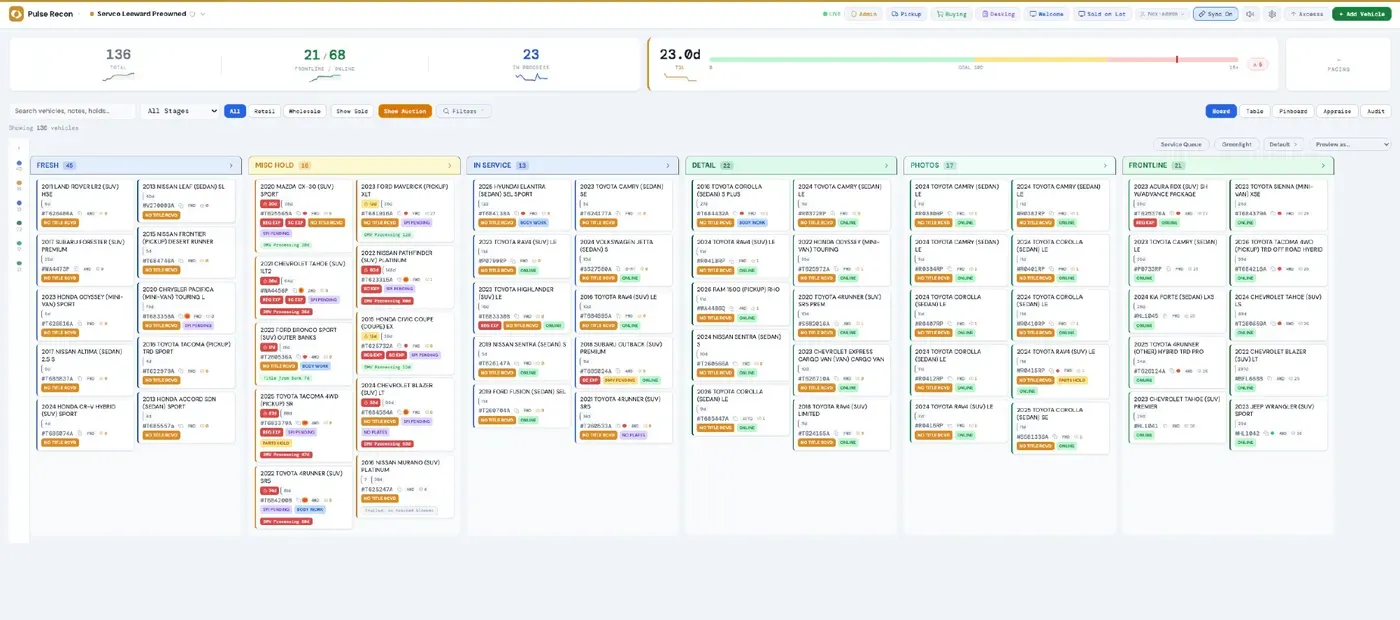Select the All vehicles filter

tap(235, 111)
